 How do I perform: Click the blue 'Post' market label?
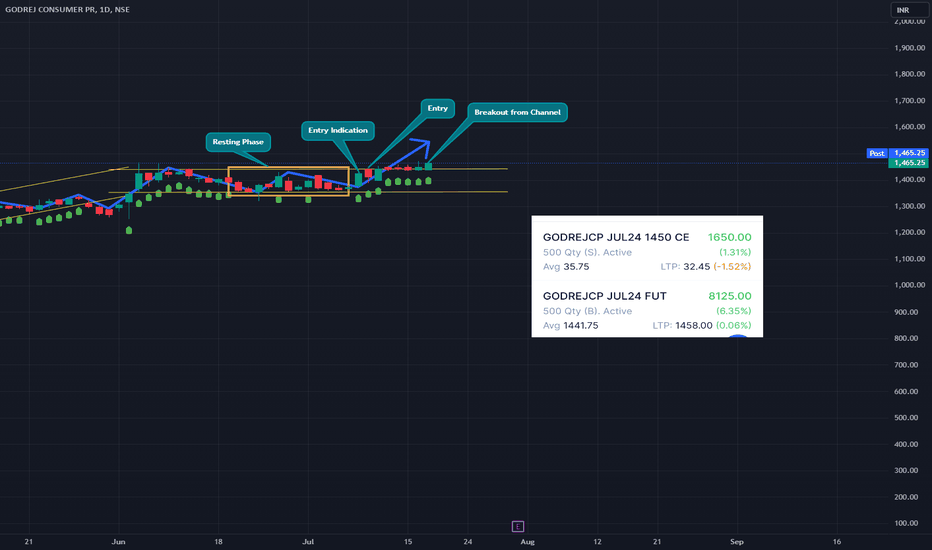[x=877, y=153]
